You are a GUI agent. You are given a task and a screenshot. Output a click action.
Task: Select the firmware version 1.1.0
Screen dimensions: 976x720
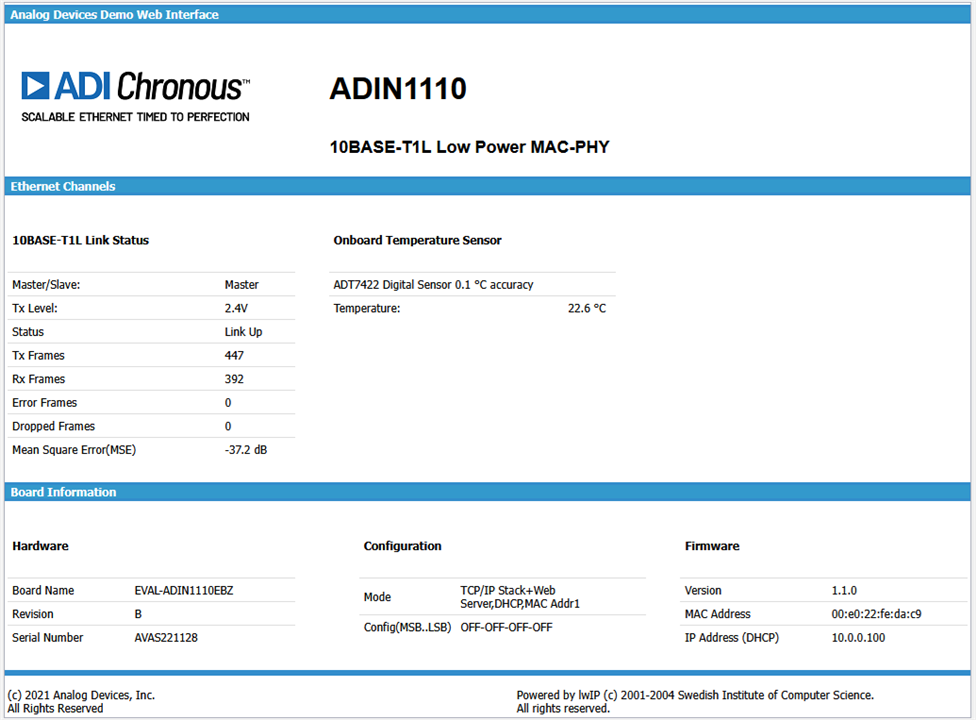point(844,591)
